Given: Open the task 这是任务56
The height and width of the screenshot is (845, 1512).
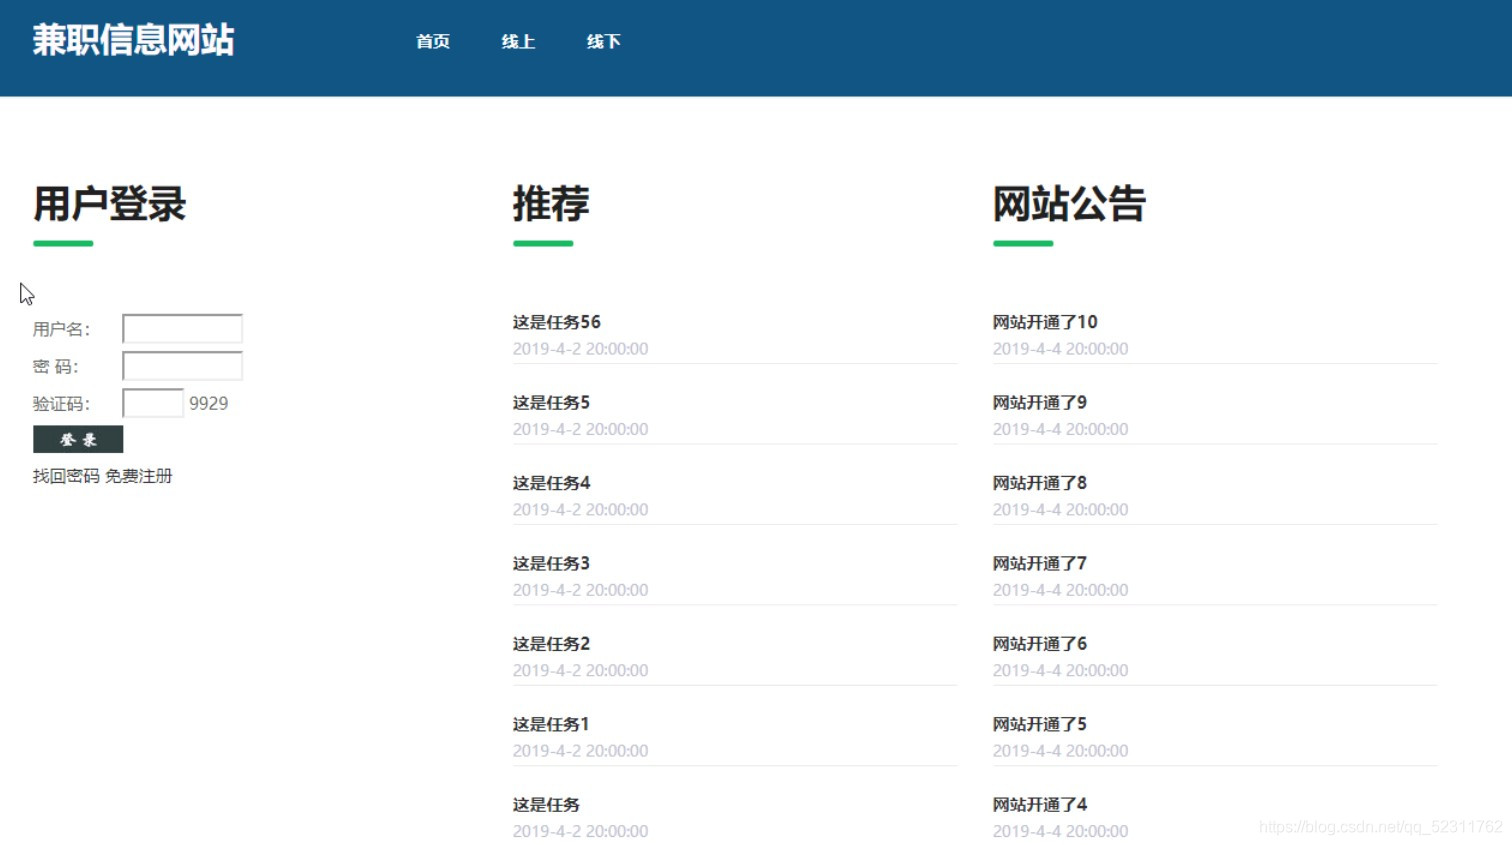Looking at the screenshot, I should tap(556, 321).
